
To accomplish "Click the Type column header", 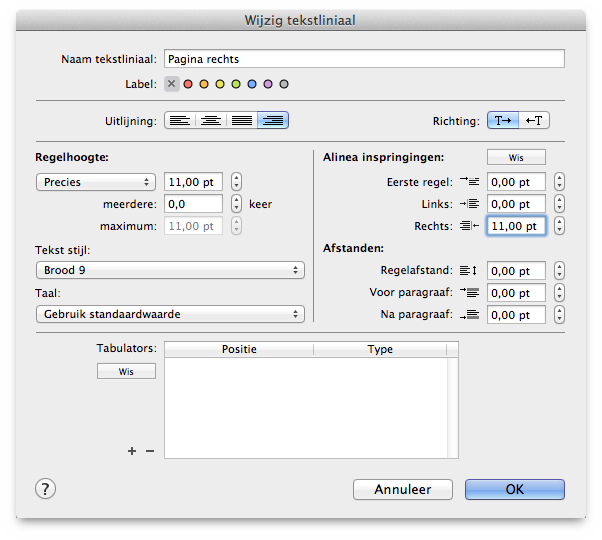I will (x=380, y=349).
